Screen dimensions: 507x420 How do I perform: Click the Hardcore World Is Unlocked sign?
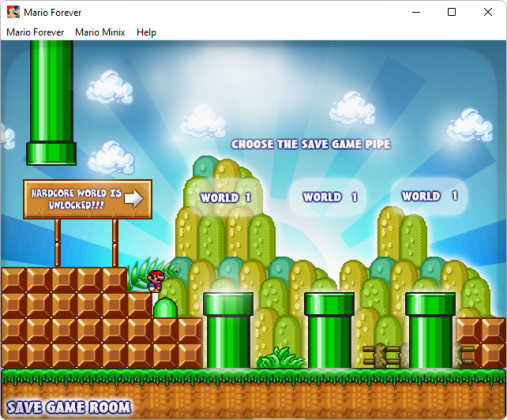88,199
